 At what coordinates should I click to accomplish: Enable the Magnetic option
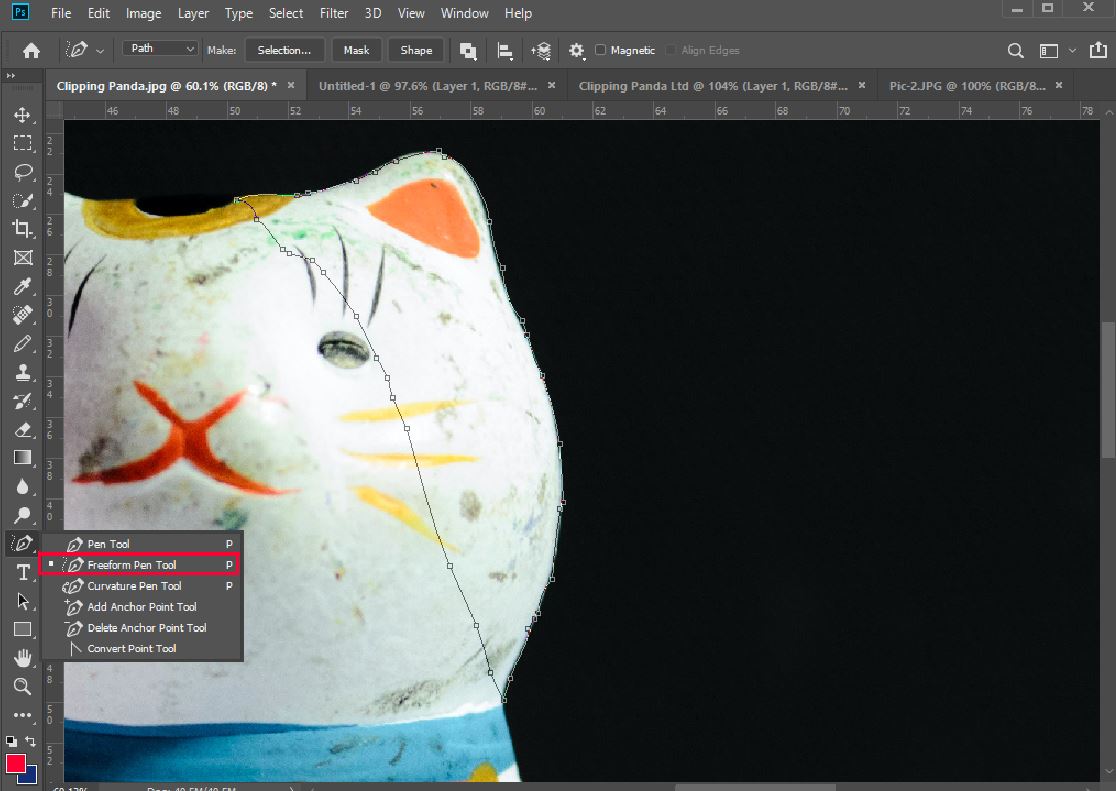pos(598,49)
